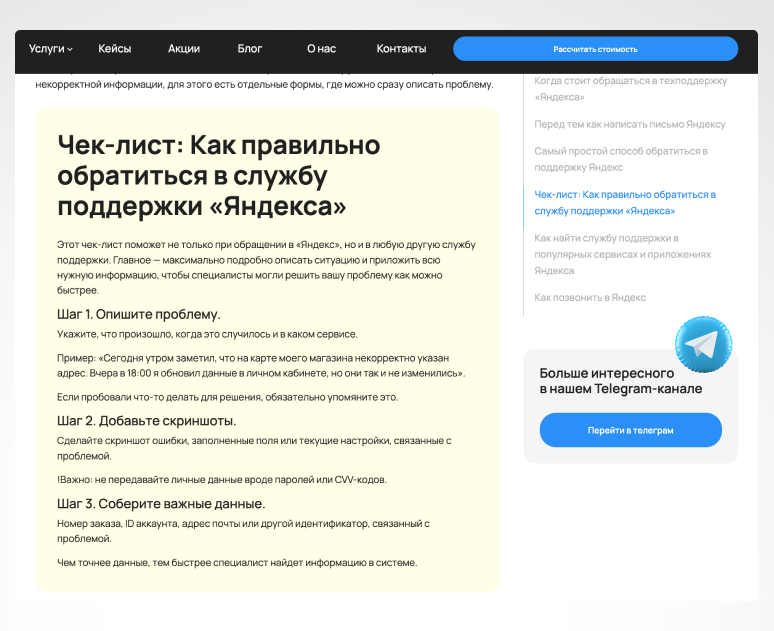The image size is (774, 631).
Task: Jump to 'Когда стоит обращаться в техподдержку' section
Action: [630, 89]
